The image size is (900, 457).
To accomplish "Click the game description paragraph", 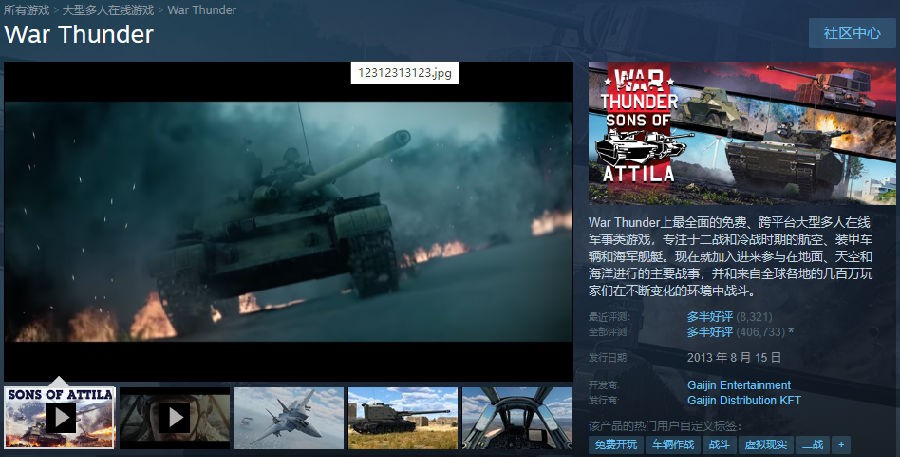I will coord(730,256).
